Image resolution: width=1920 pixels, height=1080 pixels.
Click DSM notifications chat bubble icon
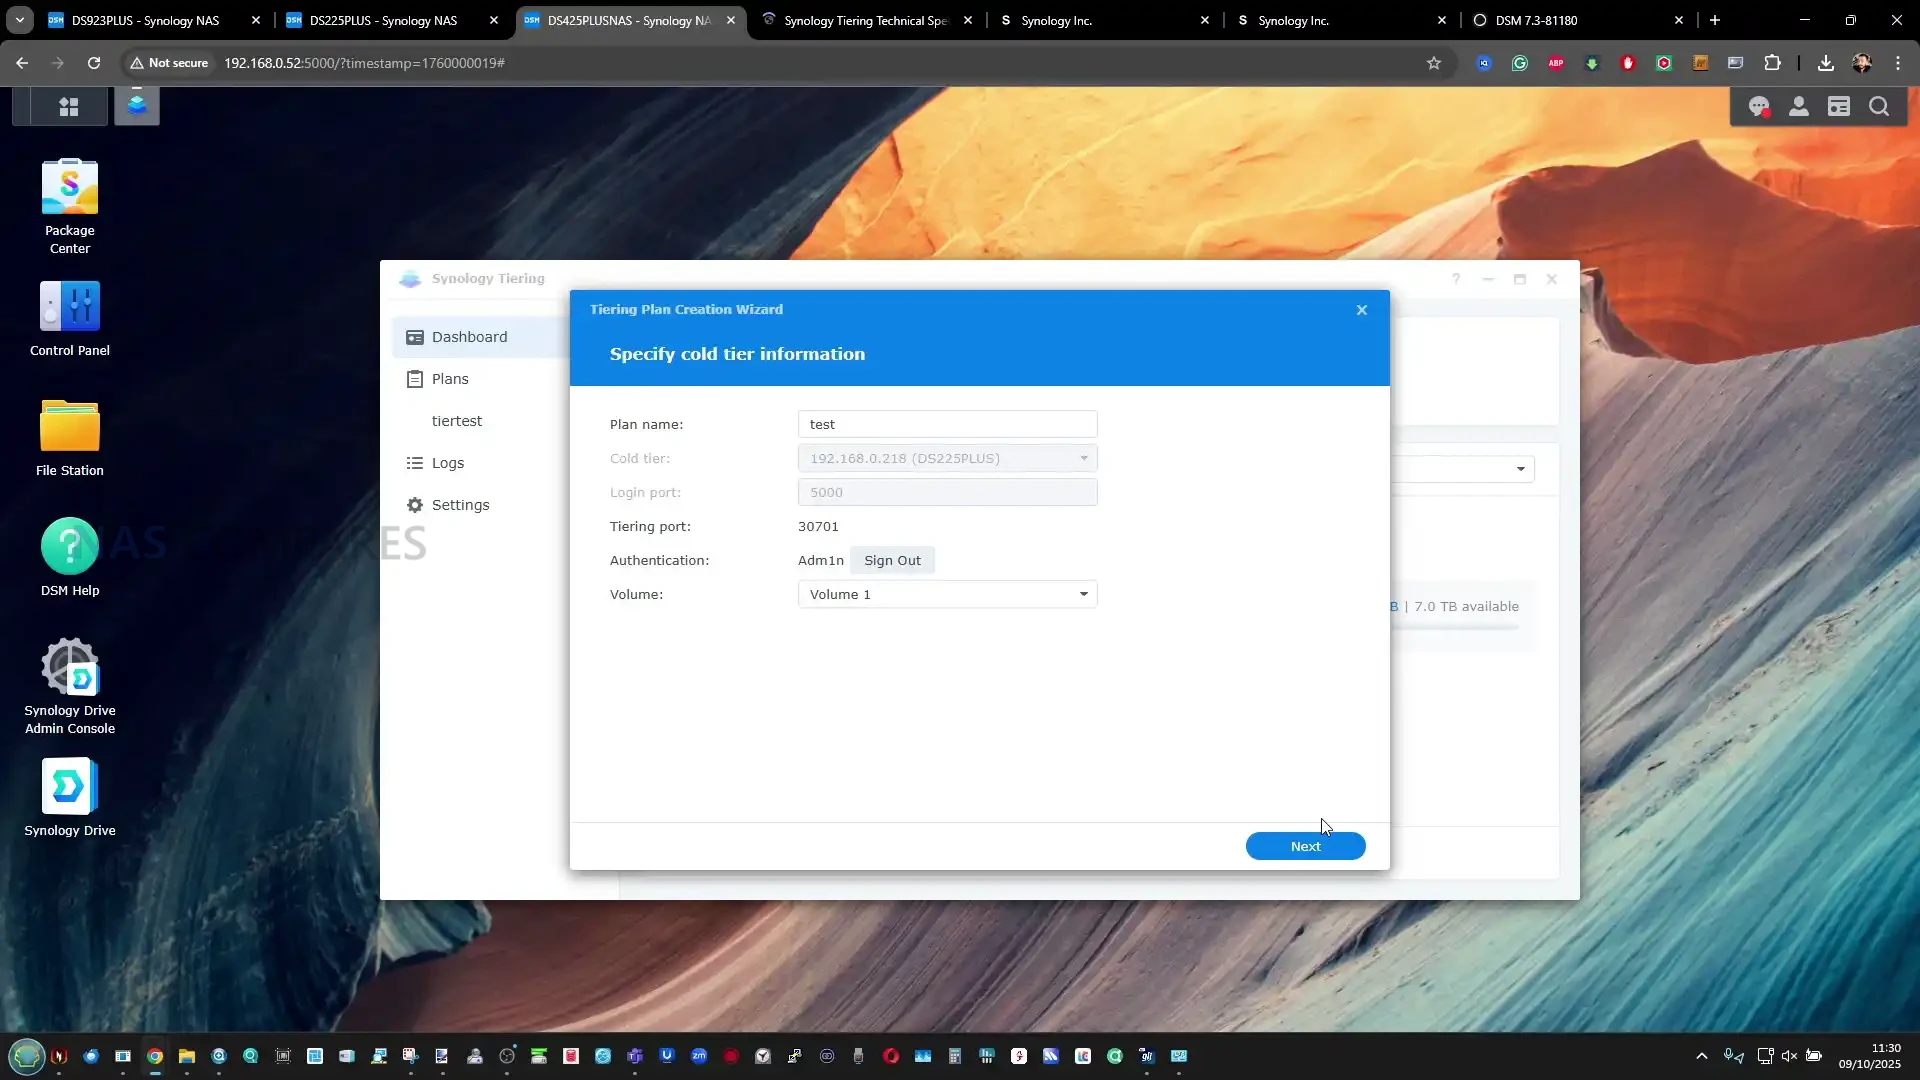pyautogui.click(x=1758, y=107)
